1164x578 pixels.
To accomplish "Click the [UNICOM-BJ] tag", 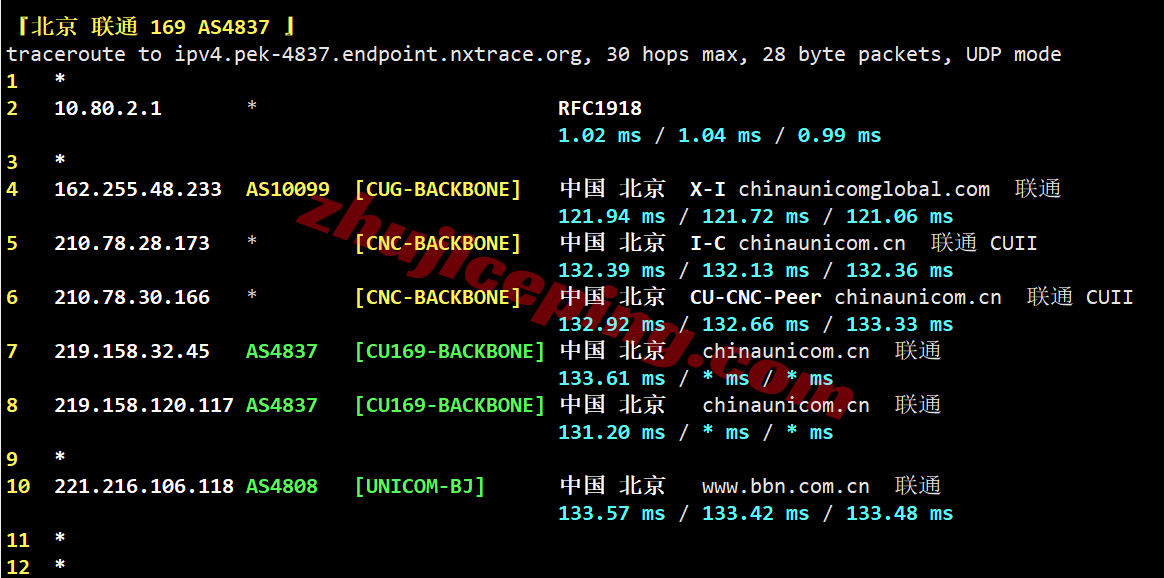I will (419, 486).
